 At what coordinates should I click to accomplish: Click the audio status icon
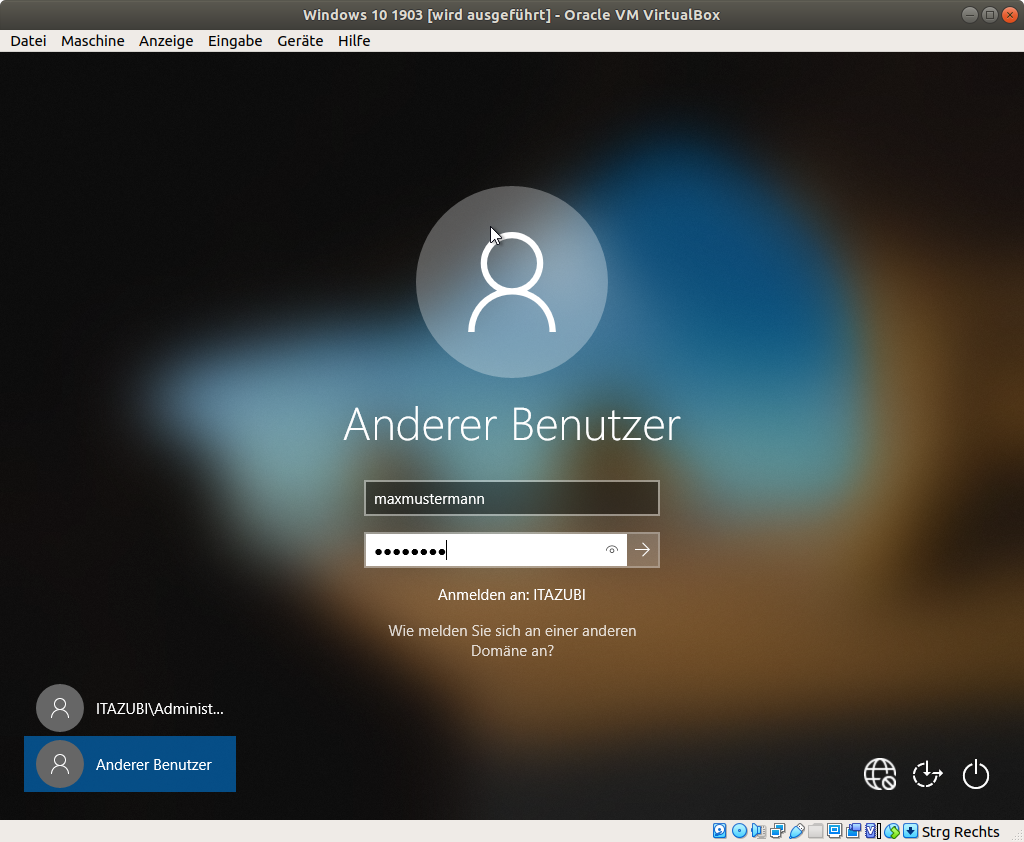pyautogui.click(x=758, y=831)
